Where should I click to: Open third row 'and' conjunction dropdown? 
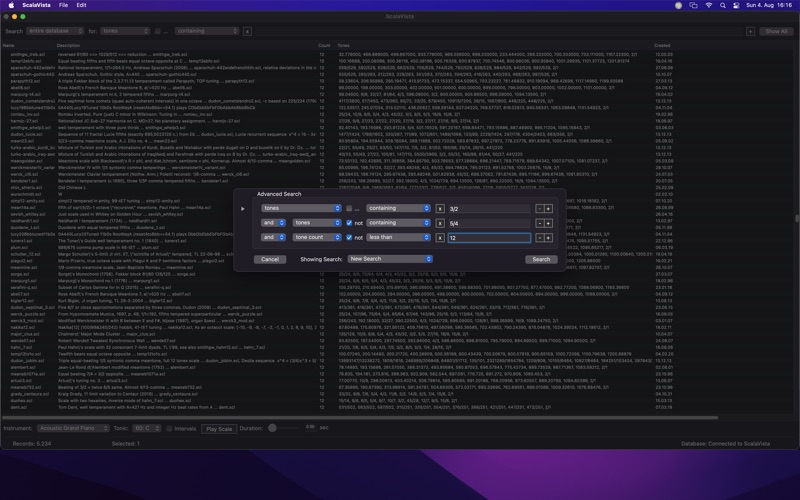click(x=273, y=237)
